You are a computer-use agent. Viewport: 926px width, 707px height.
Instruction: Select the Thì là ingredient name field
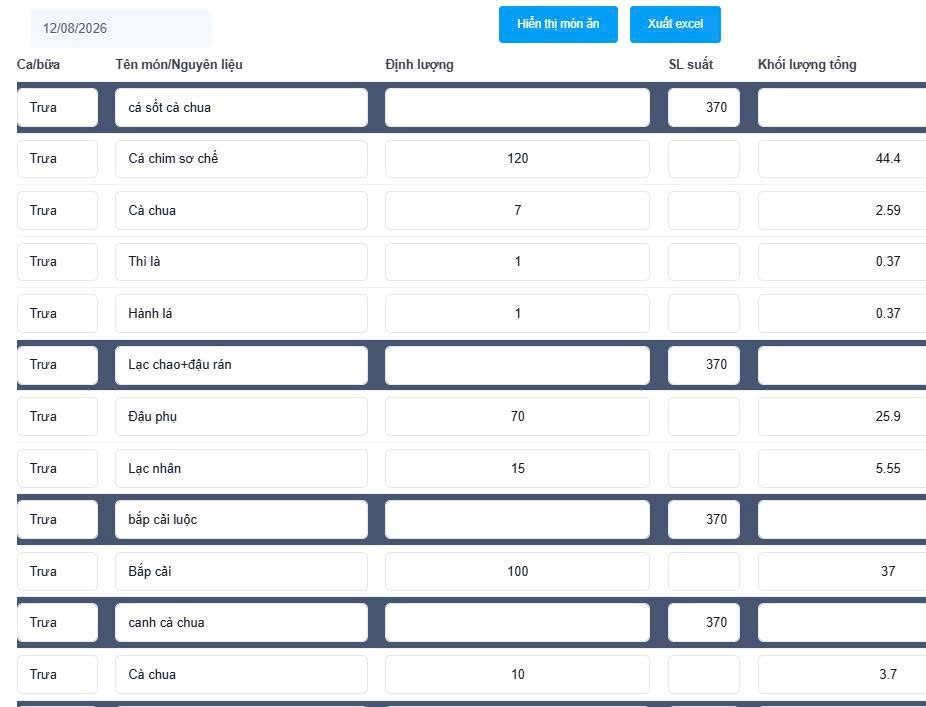(241, 262)
